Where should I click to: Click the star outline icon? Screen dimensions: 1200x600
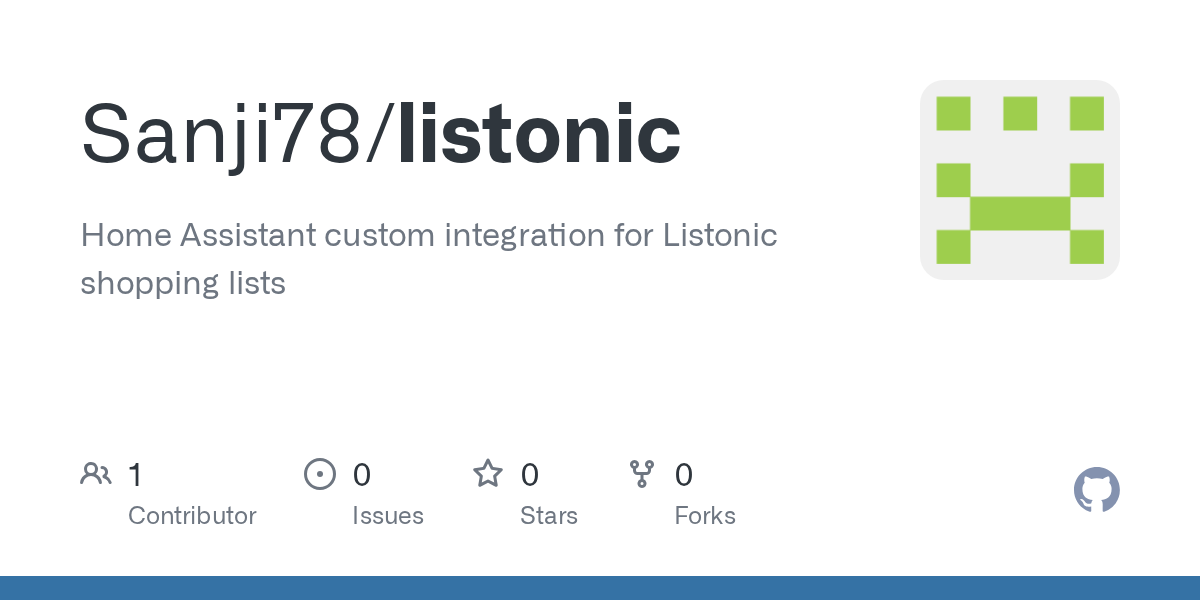point(488,474)
